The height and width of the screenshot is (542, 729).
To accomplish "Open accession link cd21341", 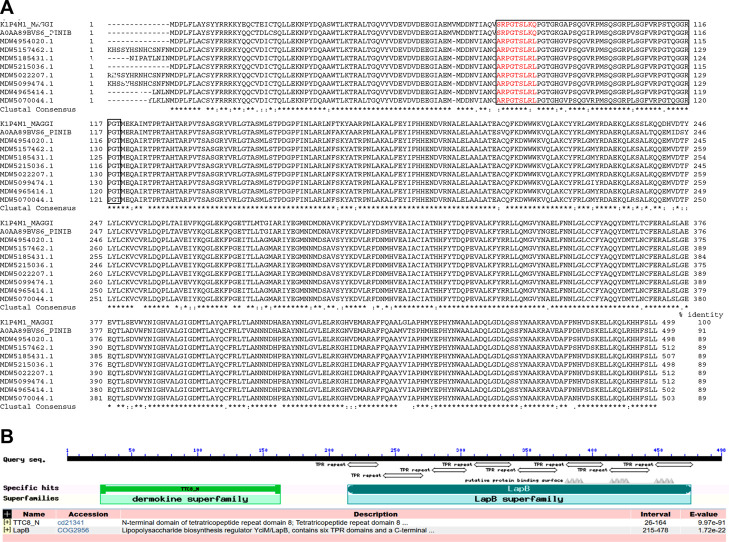I will (71, 522).
